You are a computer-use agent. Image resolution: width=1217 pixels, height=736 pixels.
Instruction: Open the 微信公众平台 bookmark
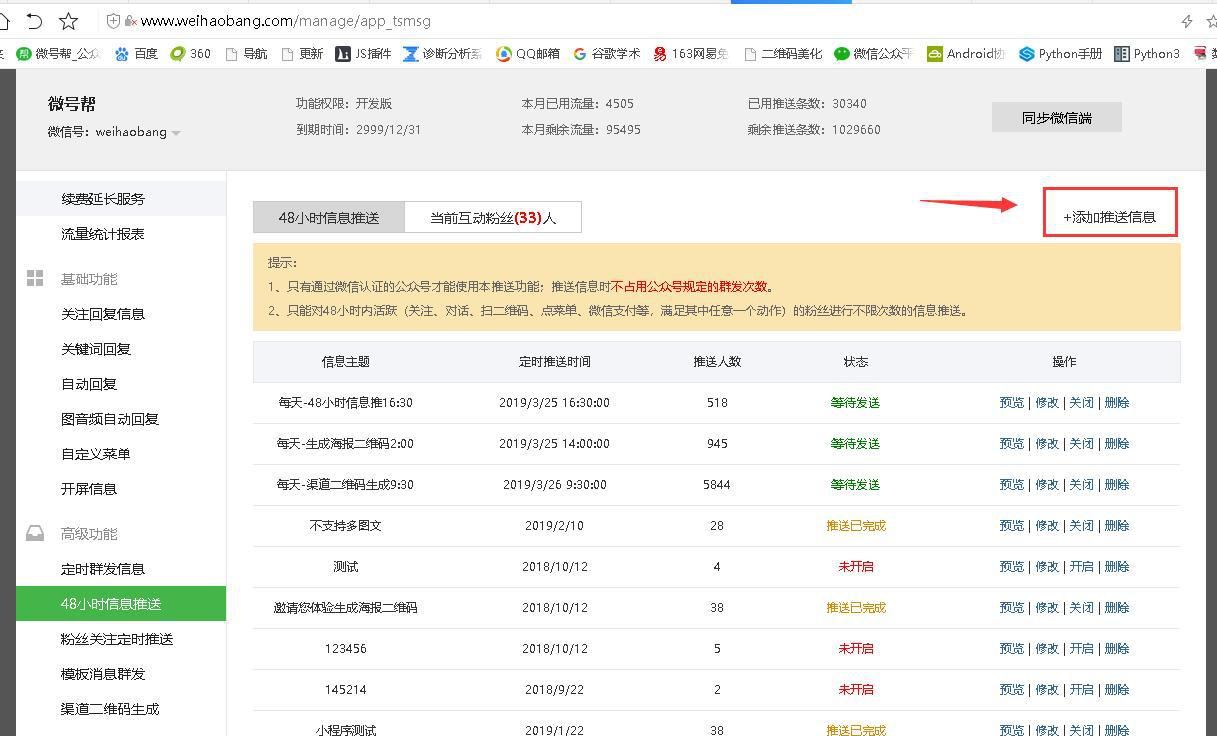click(884, 54)
